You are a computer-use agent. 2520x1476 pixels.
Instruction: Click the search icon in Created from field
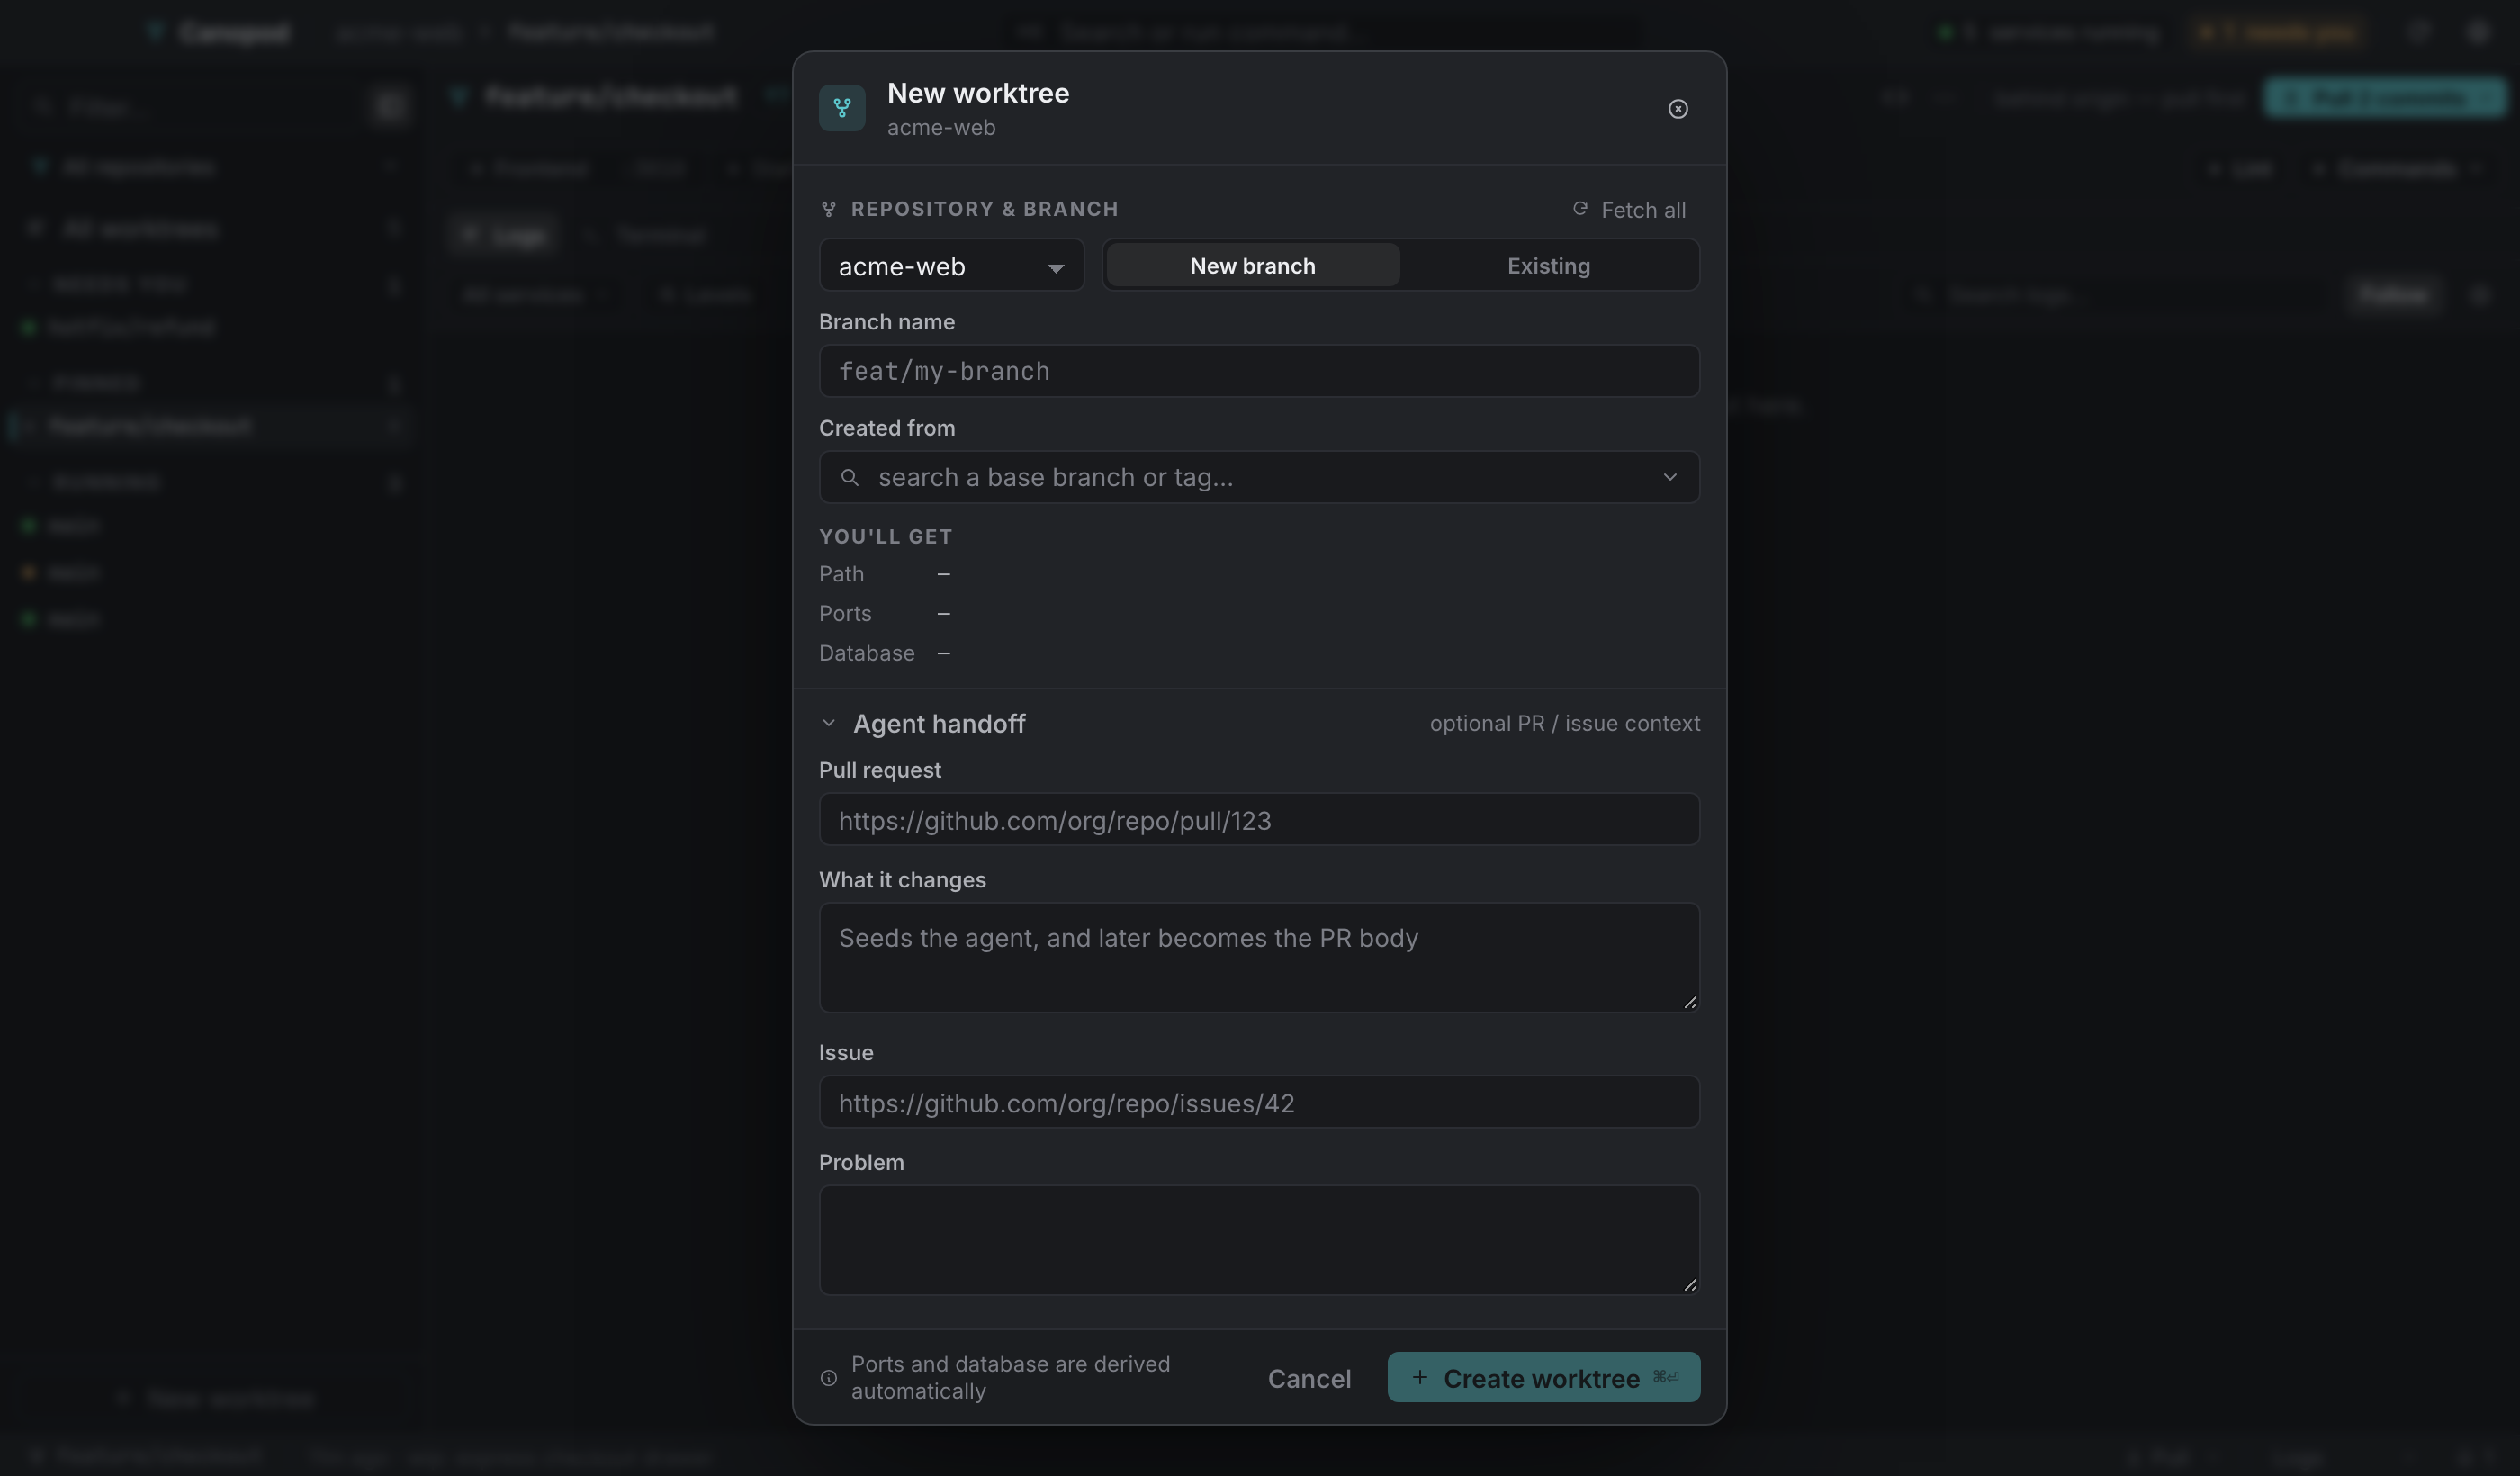pos(849,477)
